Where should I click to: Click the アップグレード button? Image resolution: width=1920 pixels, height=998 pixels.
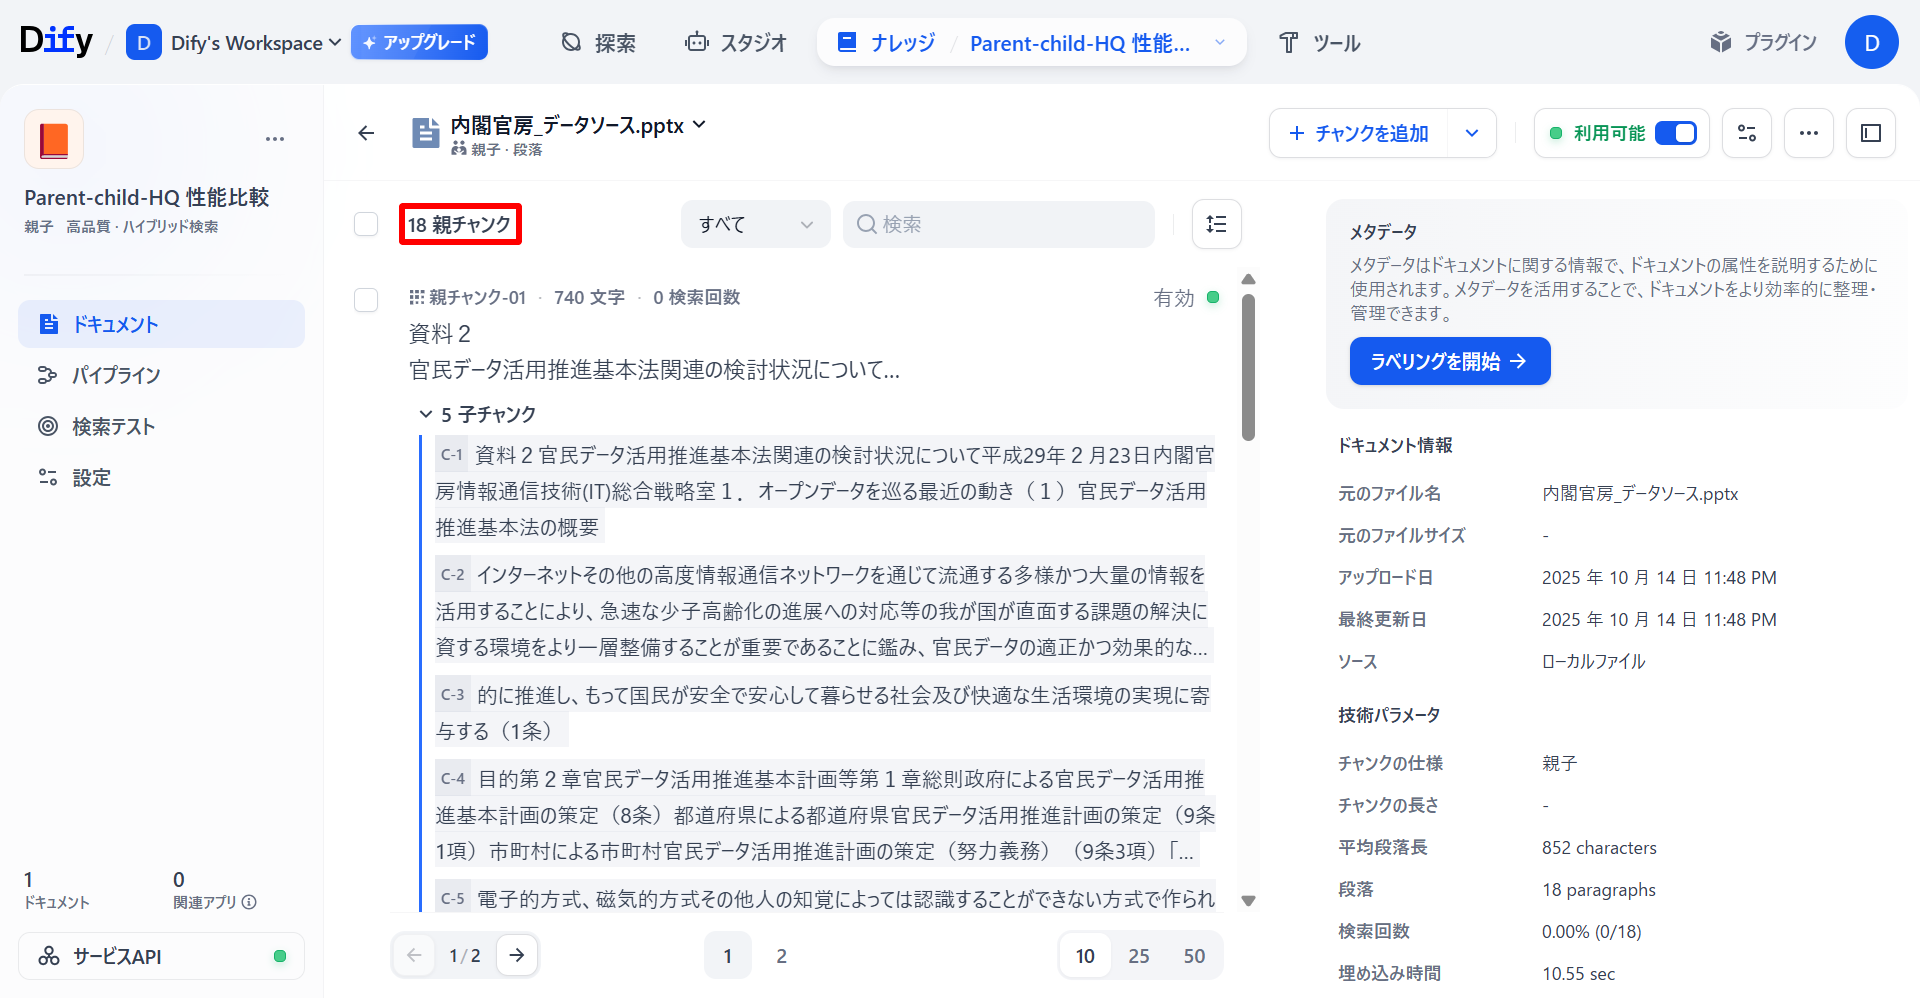click(419, 42)
